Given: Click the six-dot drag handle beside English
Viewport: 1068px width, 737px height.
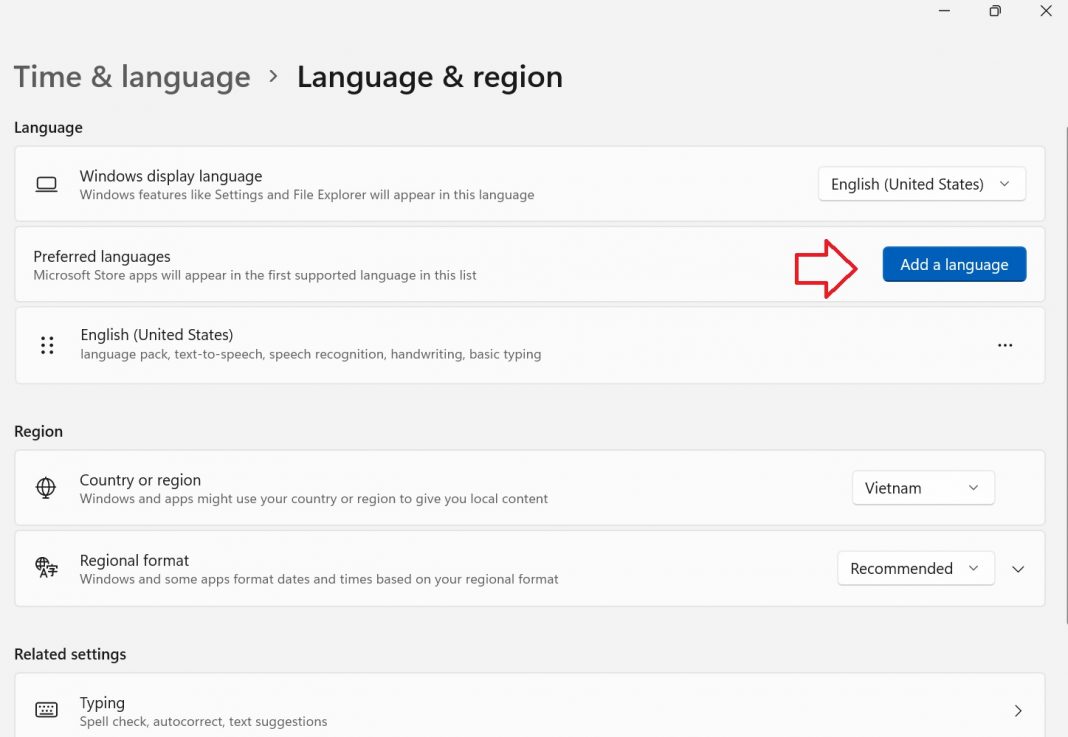Looking at the screenshot, I should (x=47, y=345).
